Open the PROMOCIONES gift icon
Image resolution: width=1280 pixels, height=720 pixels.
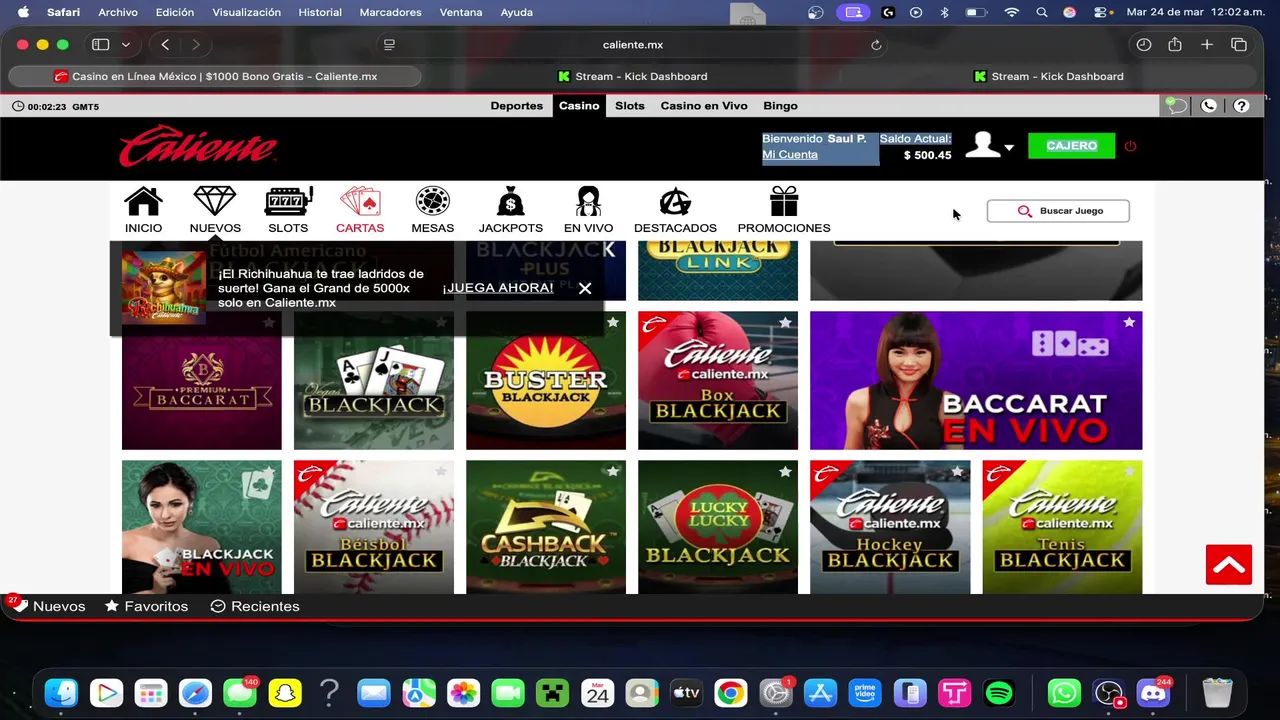[784, 210]
